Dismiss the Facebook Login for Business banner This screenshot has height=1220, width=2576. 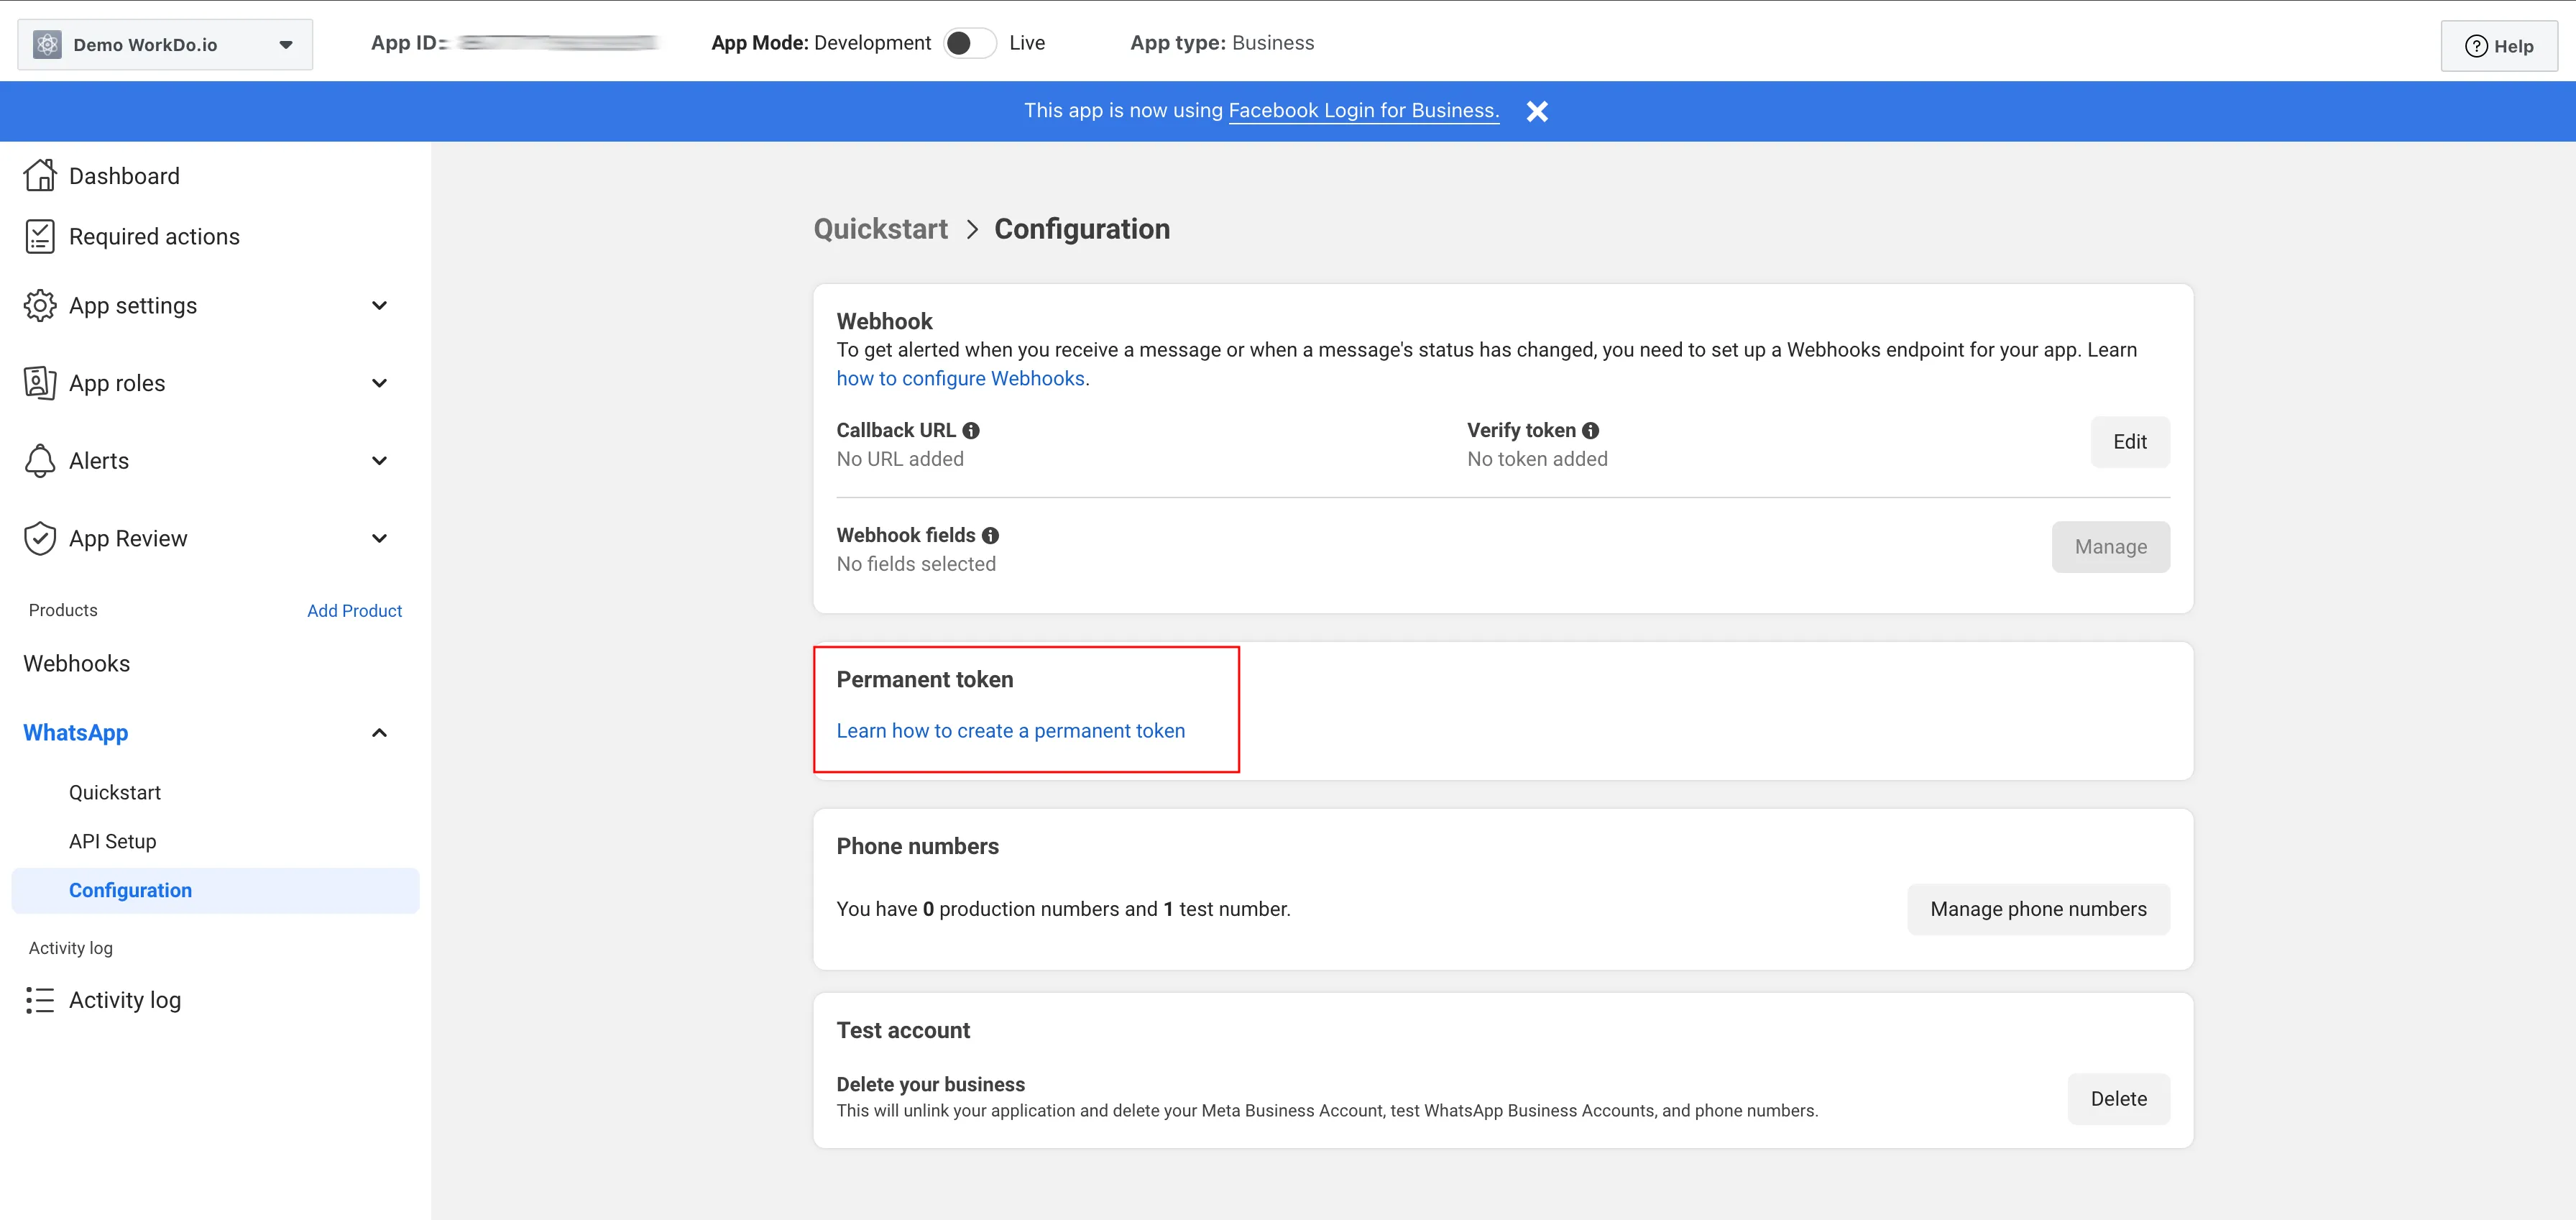pos(1537,111)
